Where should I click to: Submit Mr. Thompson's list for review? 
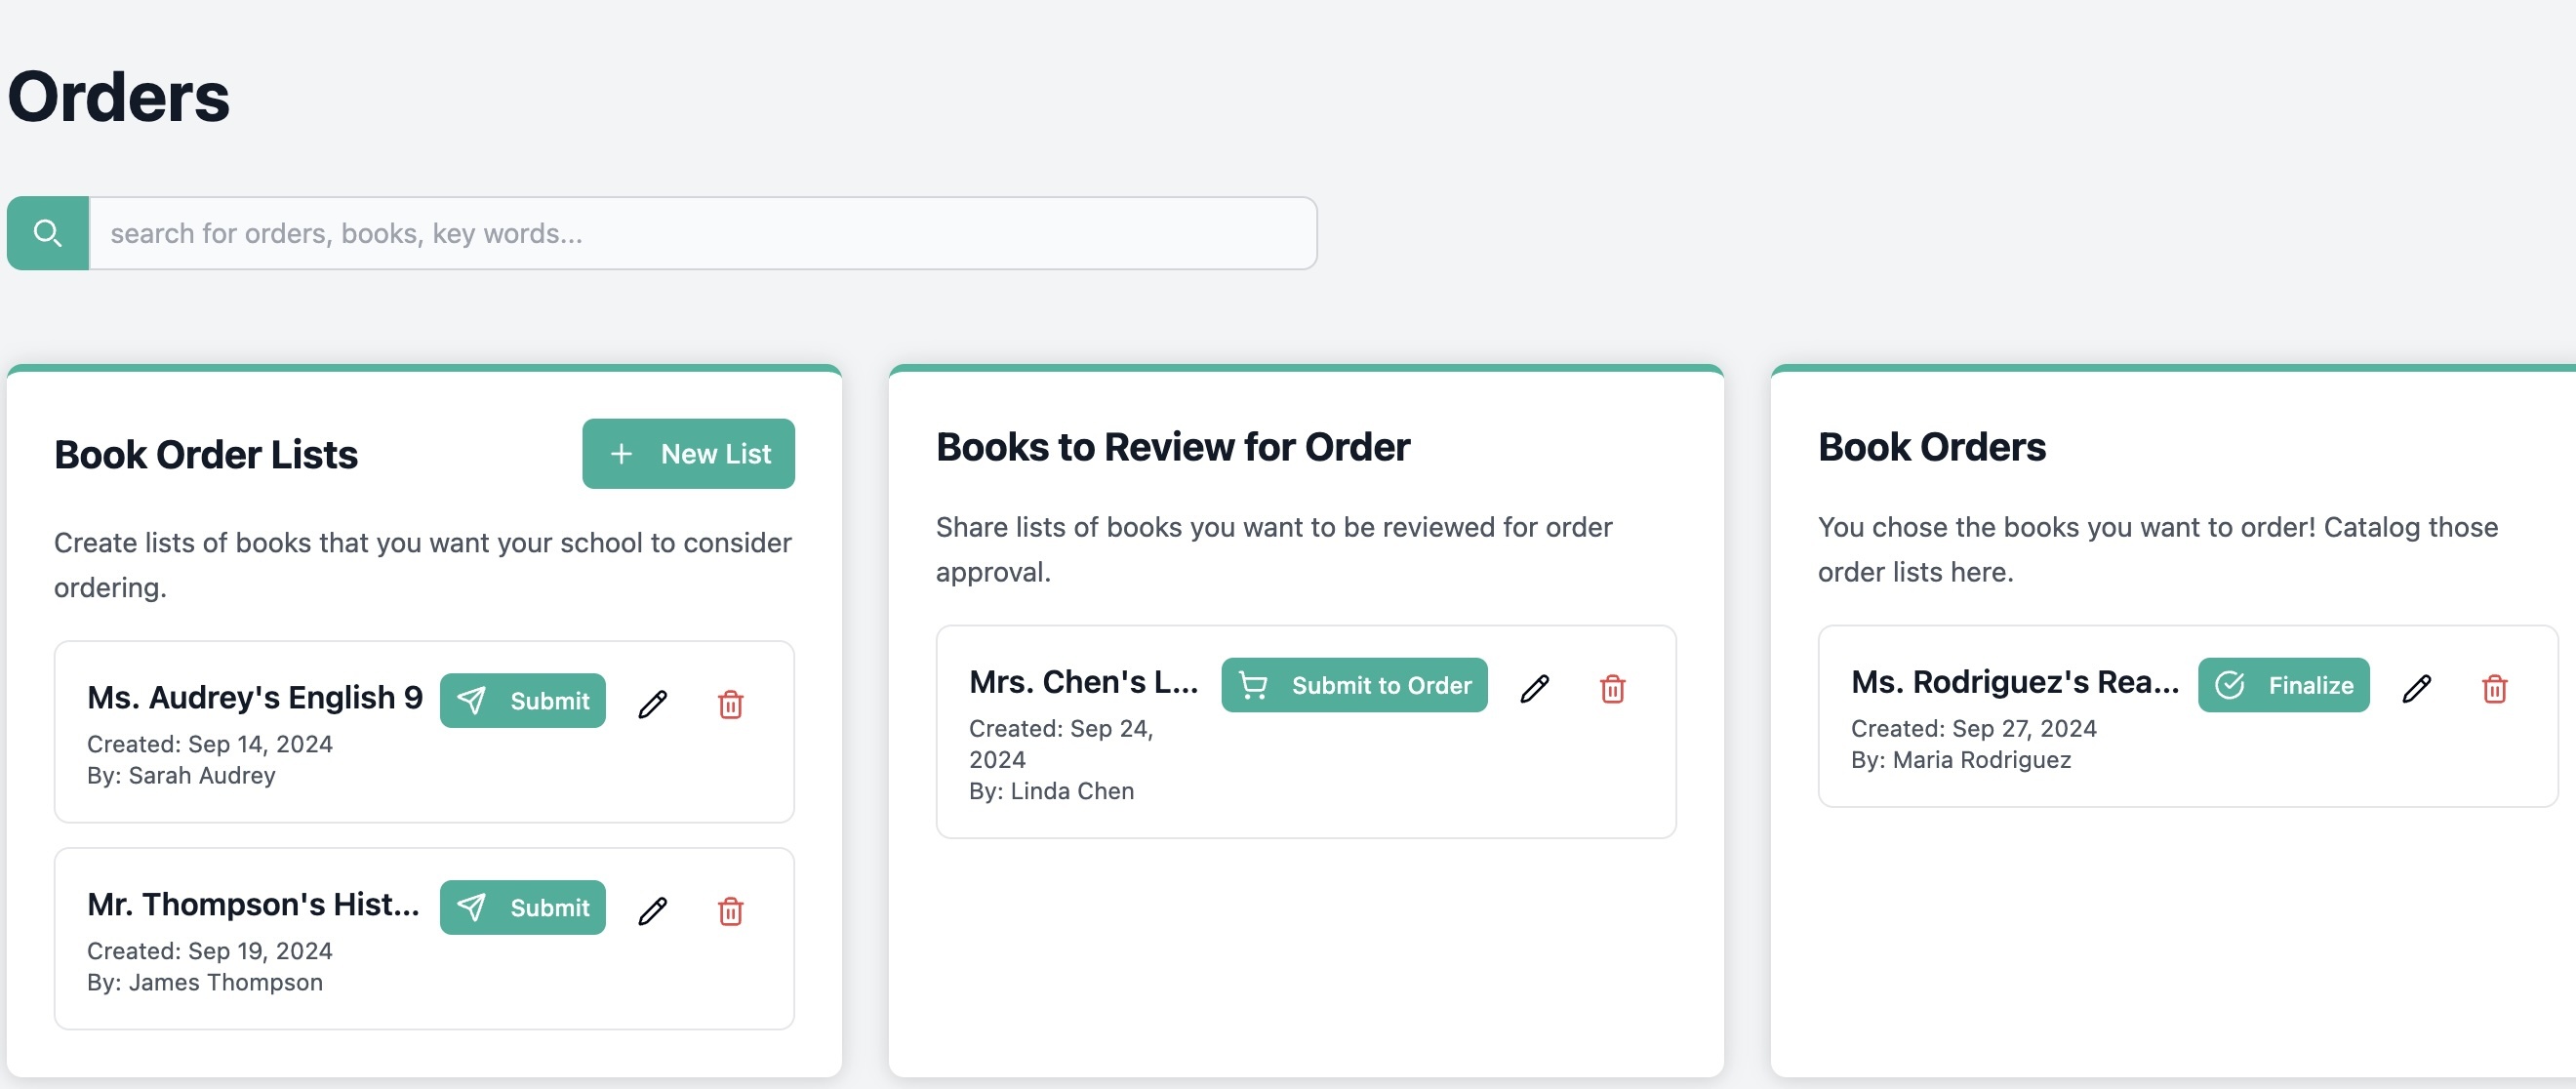point(522,908)
